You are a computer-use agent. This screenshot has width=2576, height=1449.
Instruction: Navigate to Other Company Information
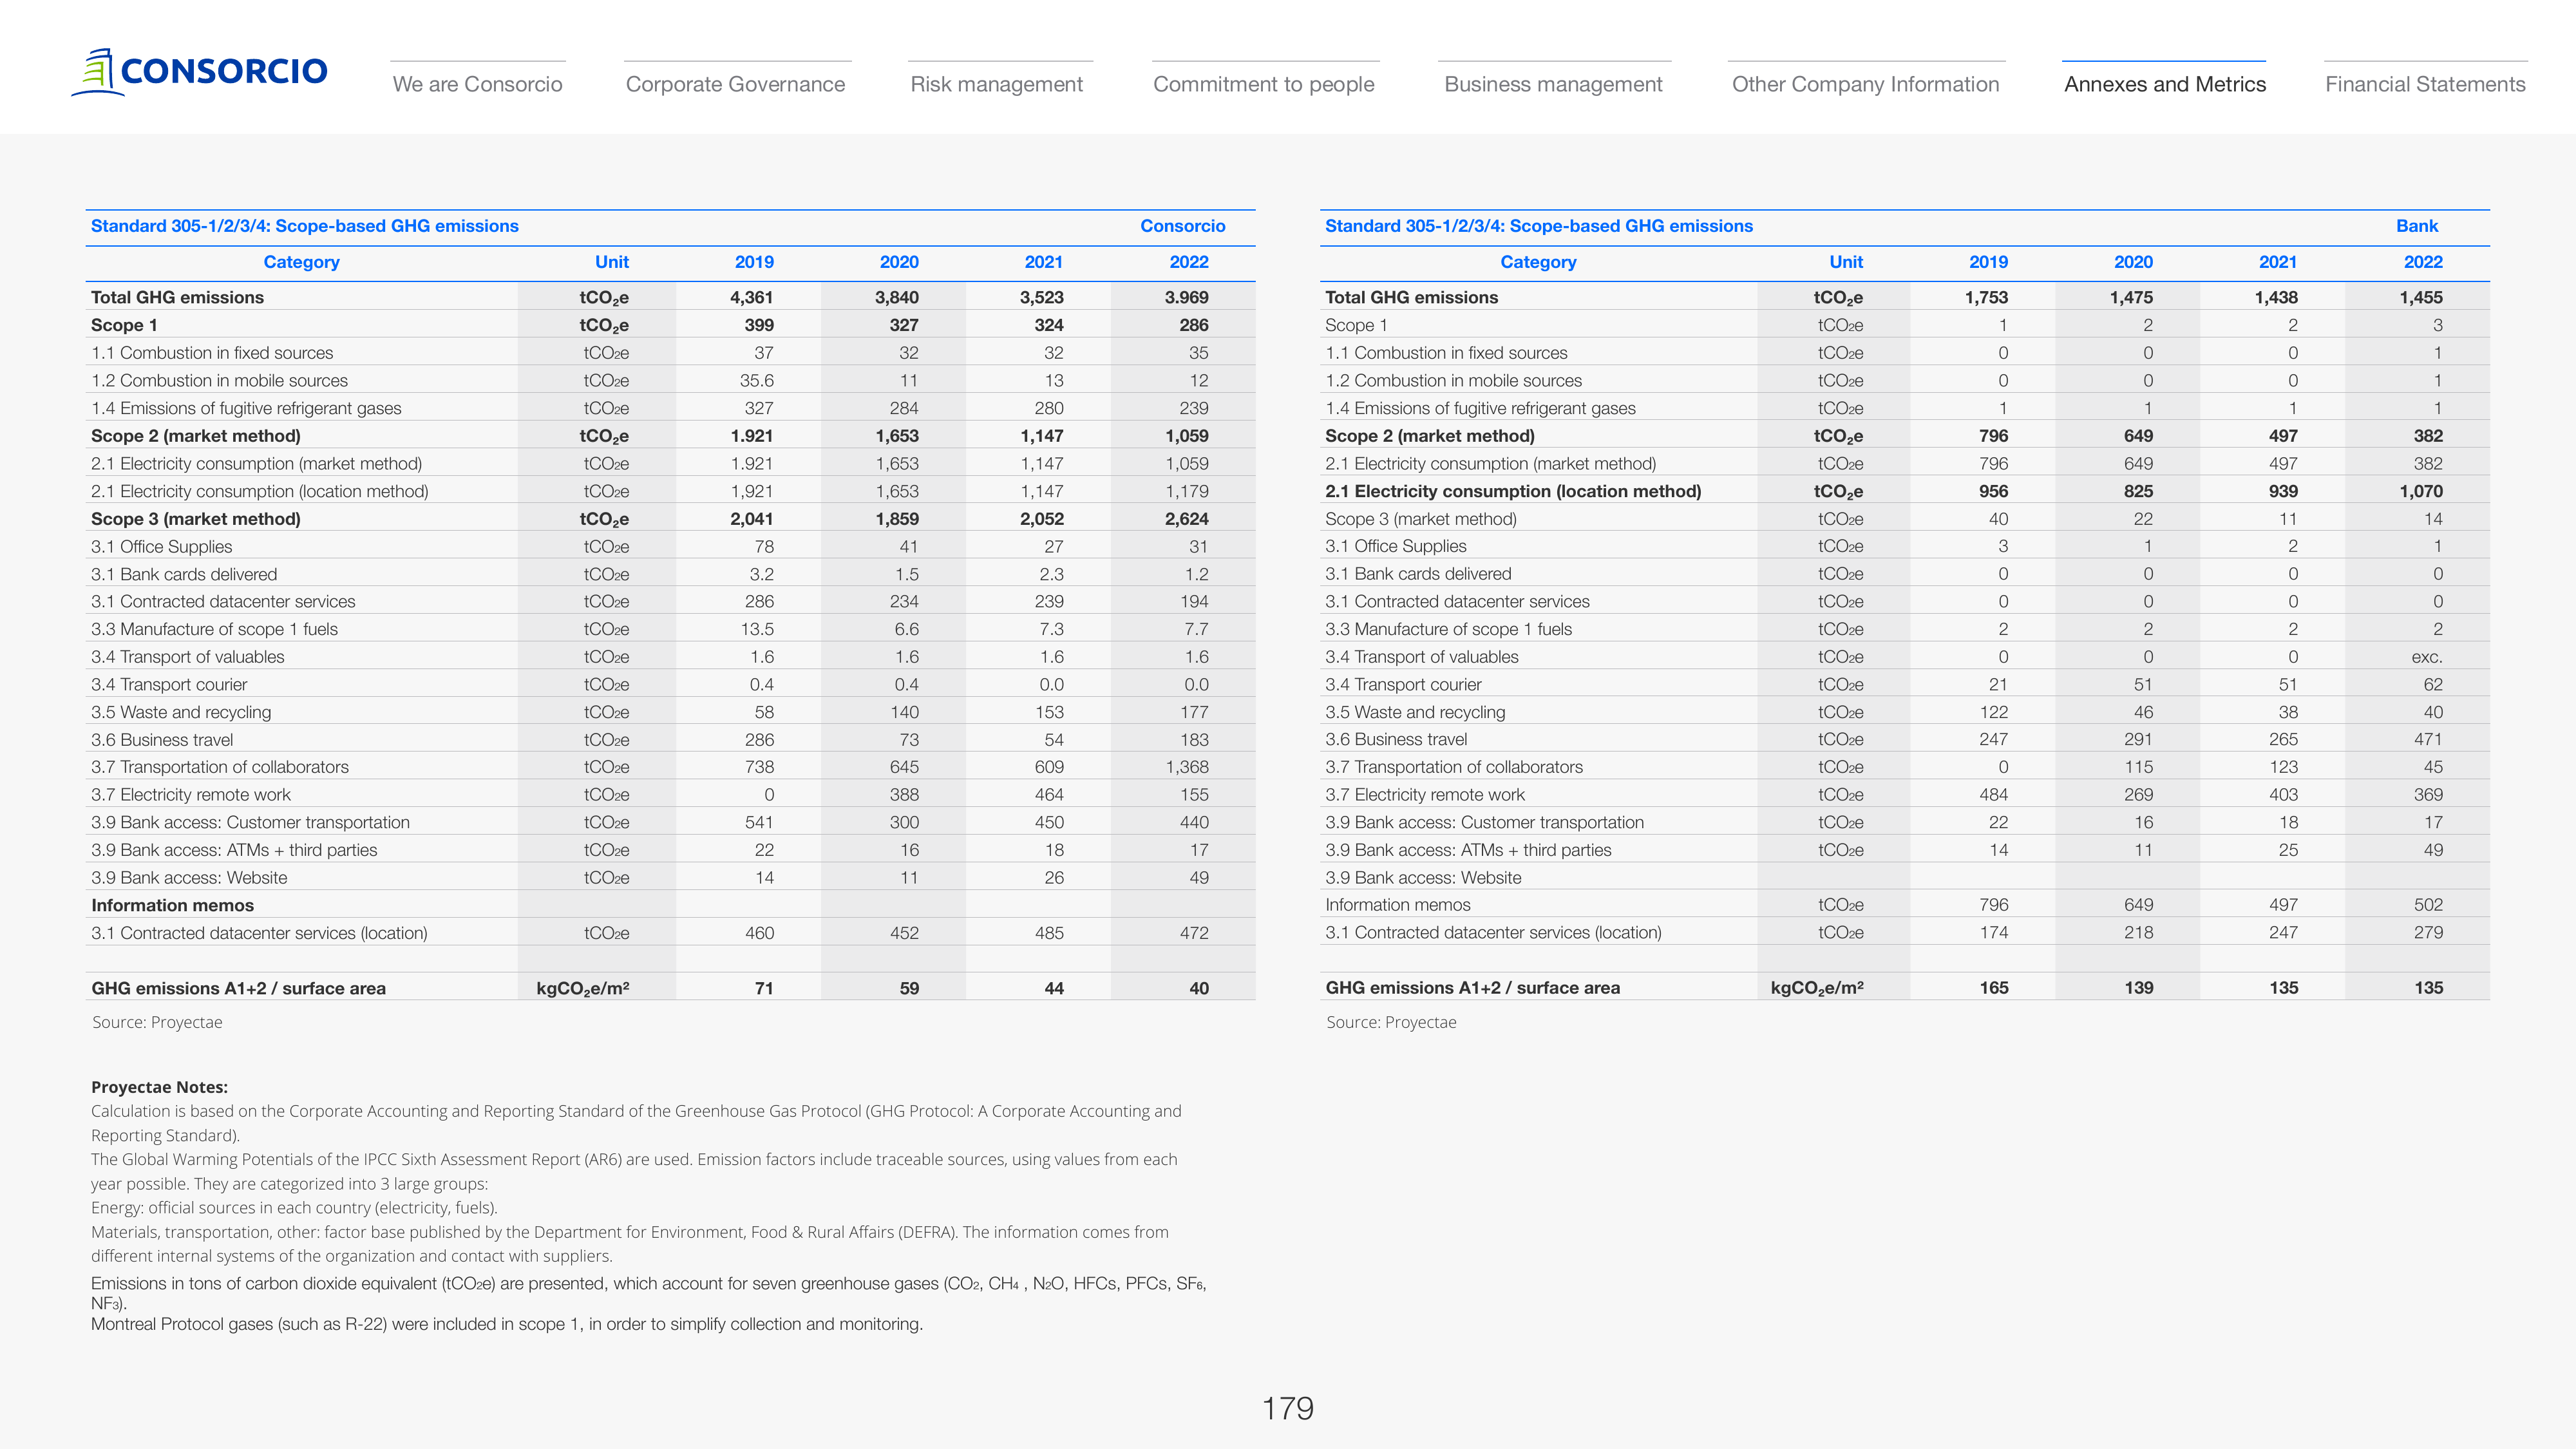1866,84
